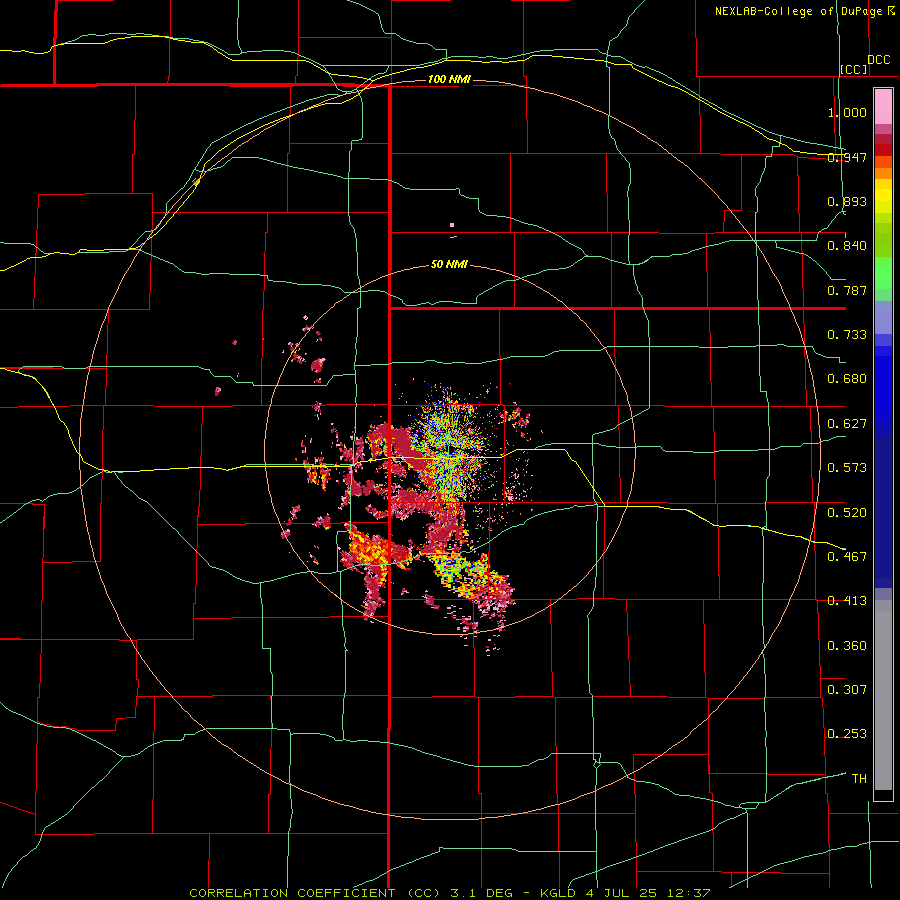The image size is (900, 900).
Task: Click the 0.733 scale value
Action: coord(847,335)
